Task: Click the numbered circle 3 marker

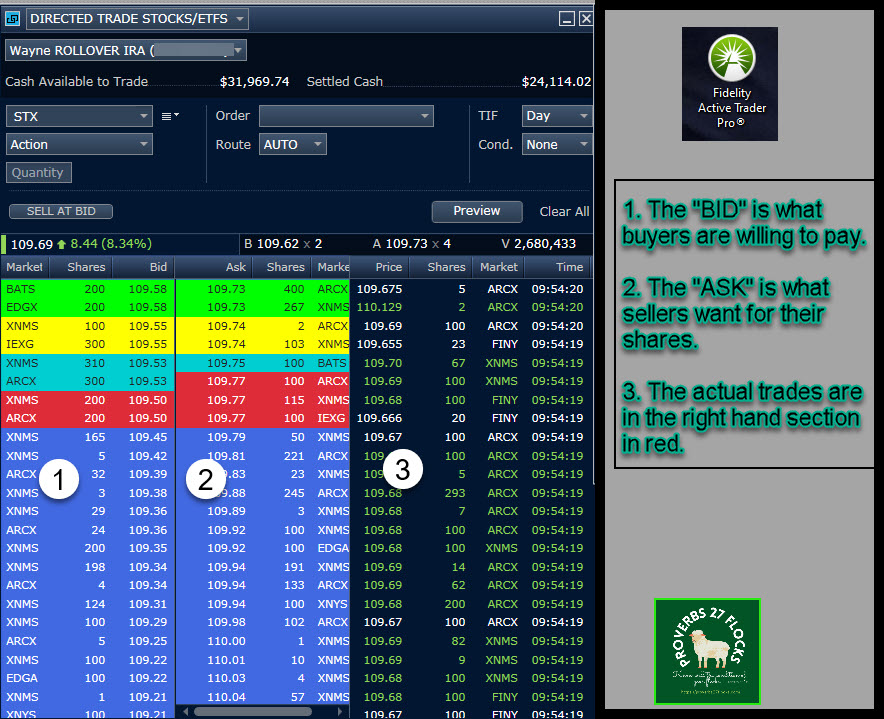Action: coord(402,471)
